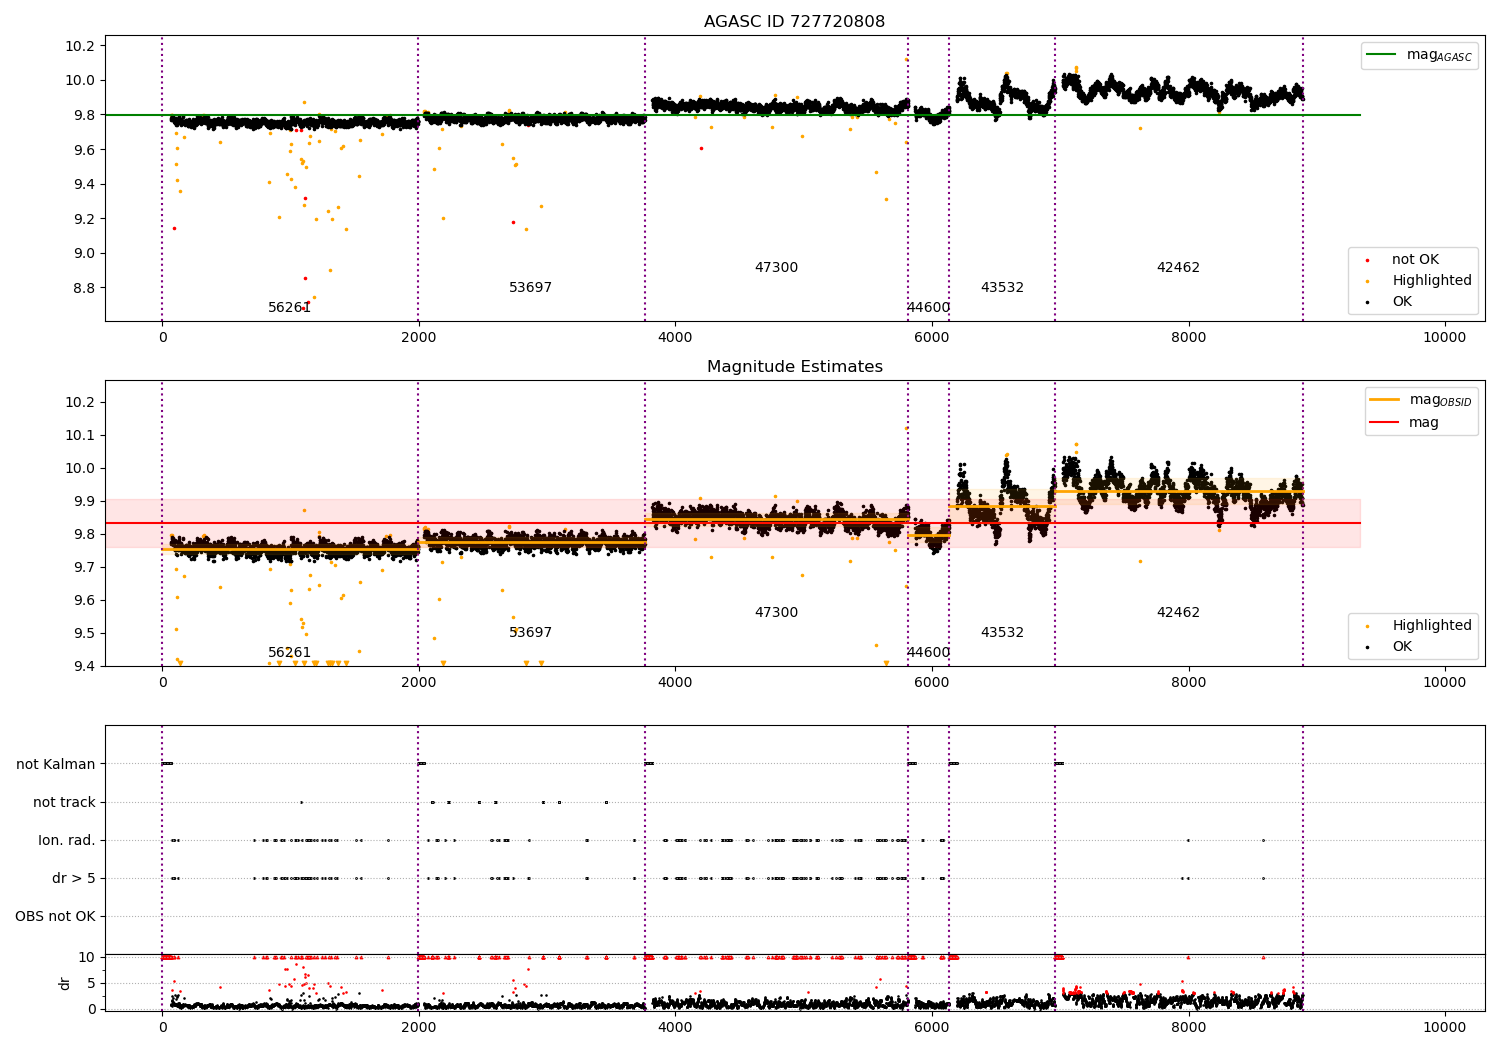Click 44600 in the Magnitude Estimates plot
Image resolution: width=1500 pixels, height=1050 pixels.
click(x=928, y=653)
